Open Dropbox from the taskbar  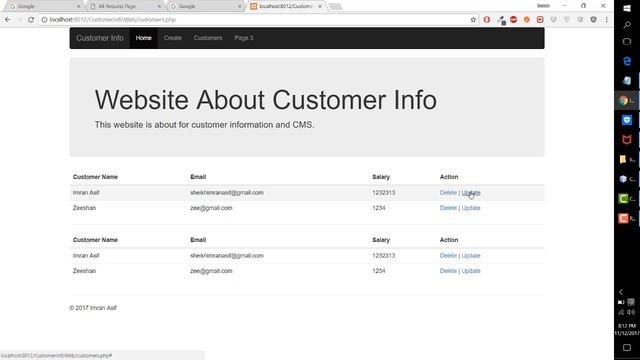pos(627,120)
